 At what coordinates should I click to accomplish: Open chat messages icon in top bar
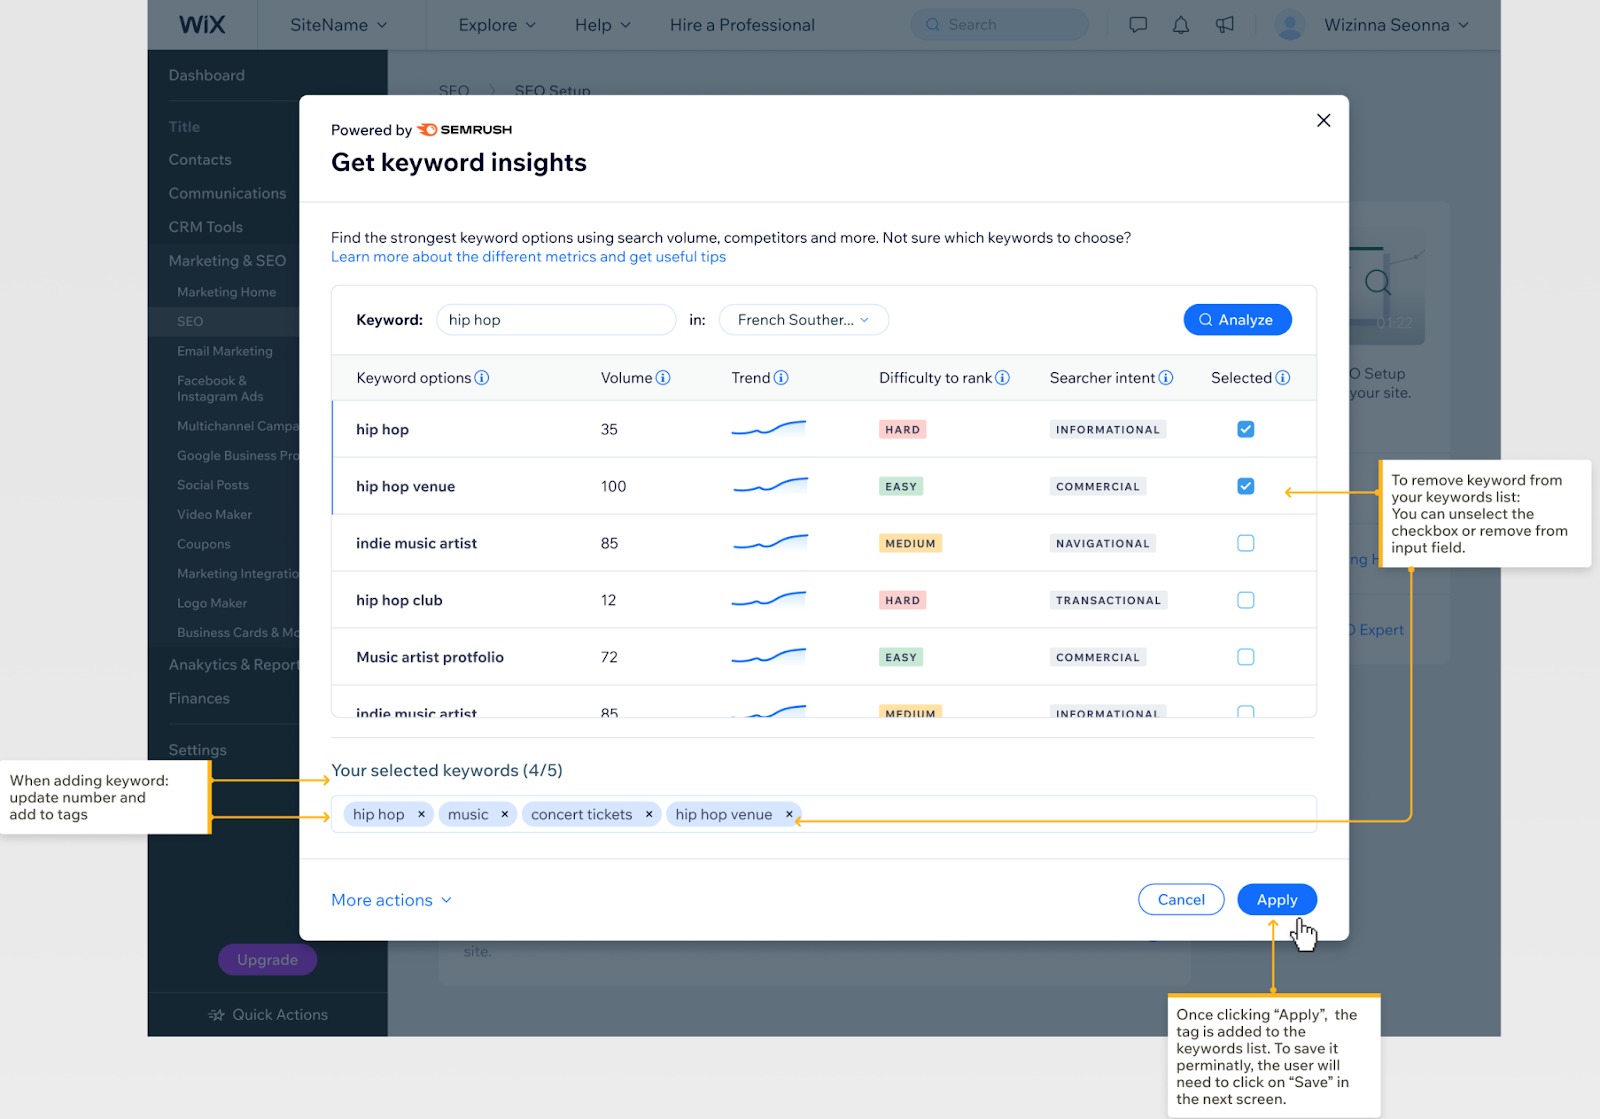[x=1138, y=25]
